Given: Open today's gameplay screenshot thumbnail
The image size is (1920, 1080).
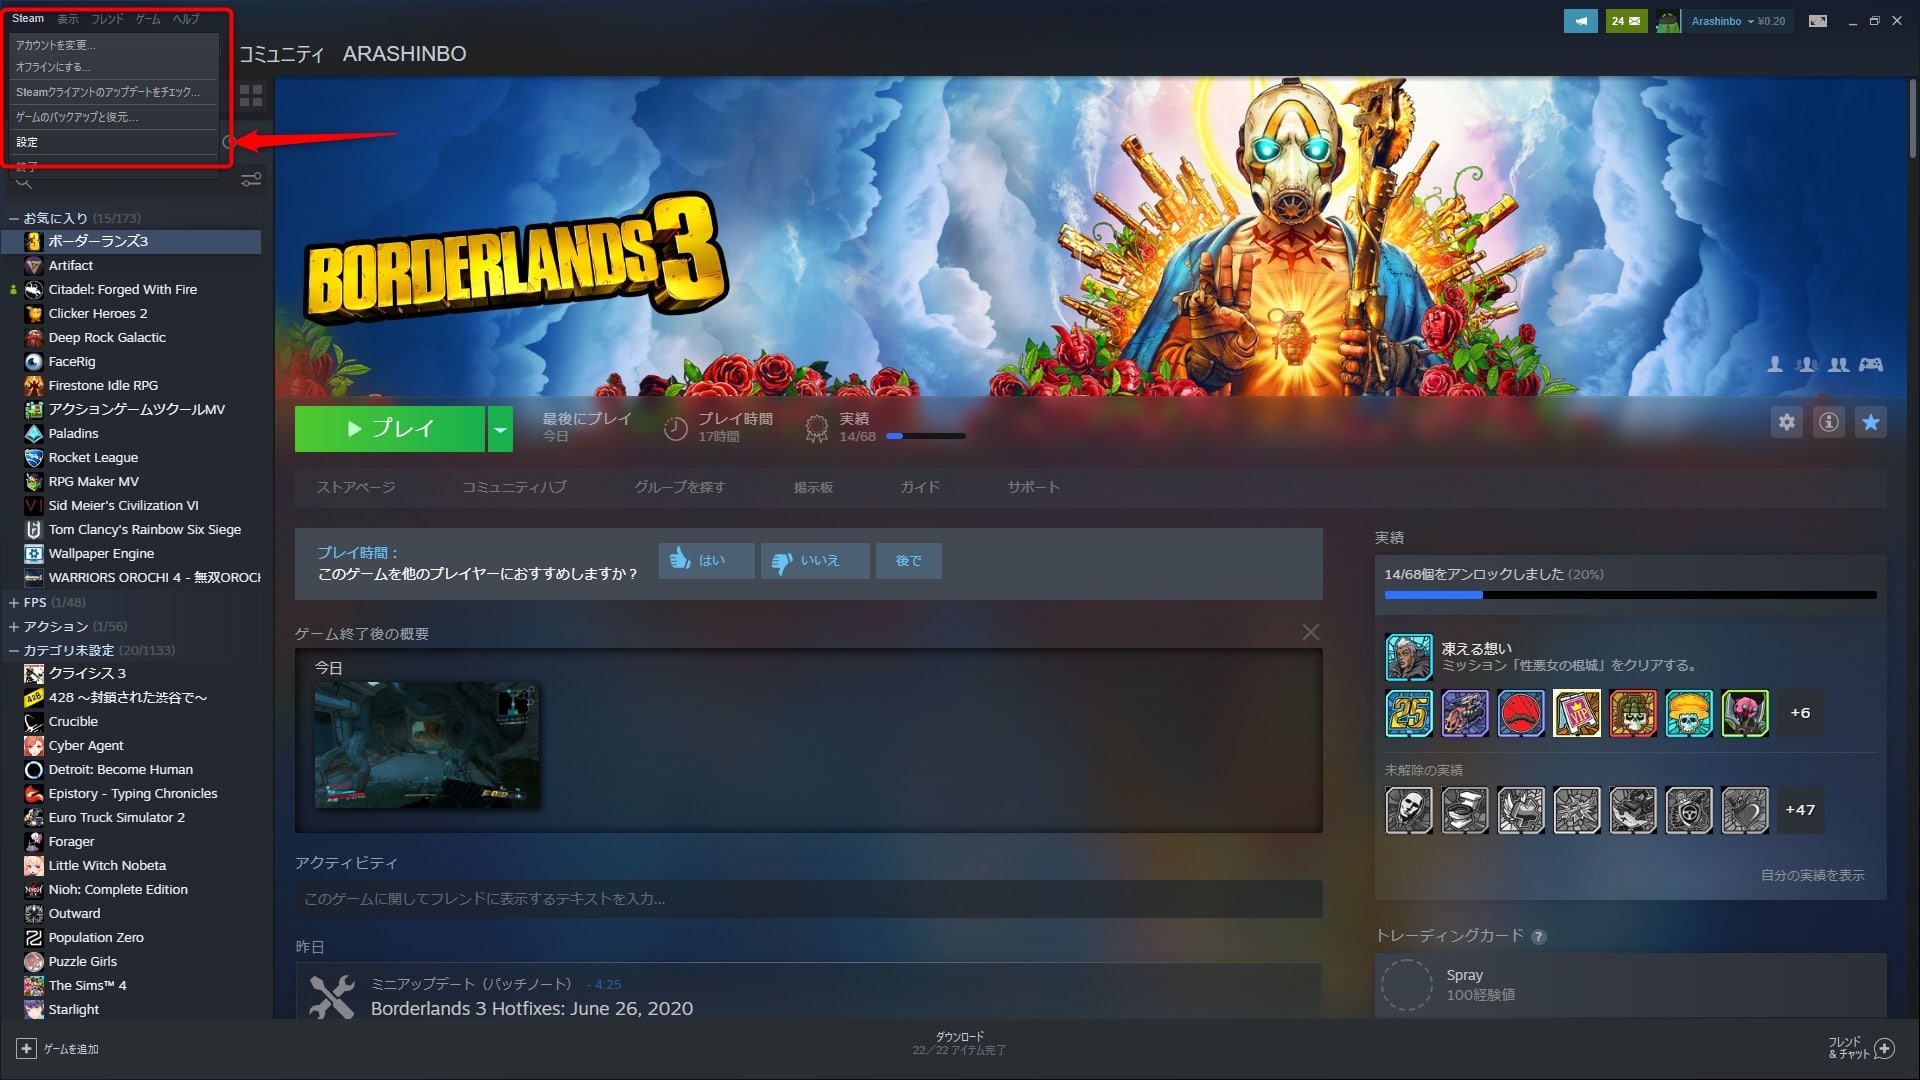Looking at the screenshot, I should (x=427, y=745).
